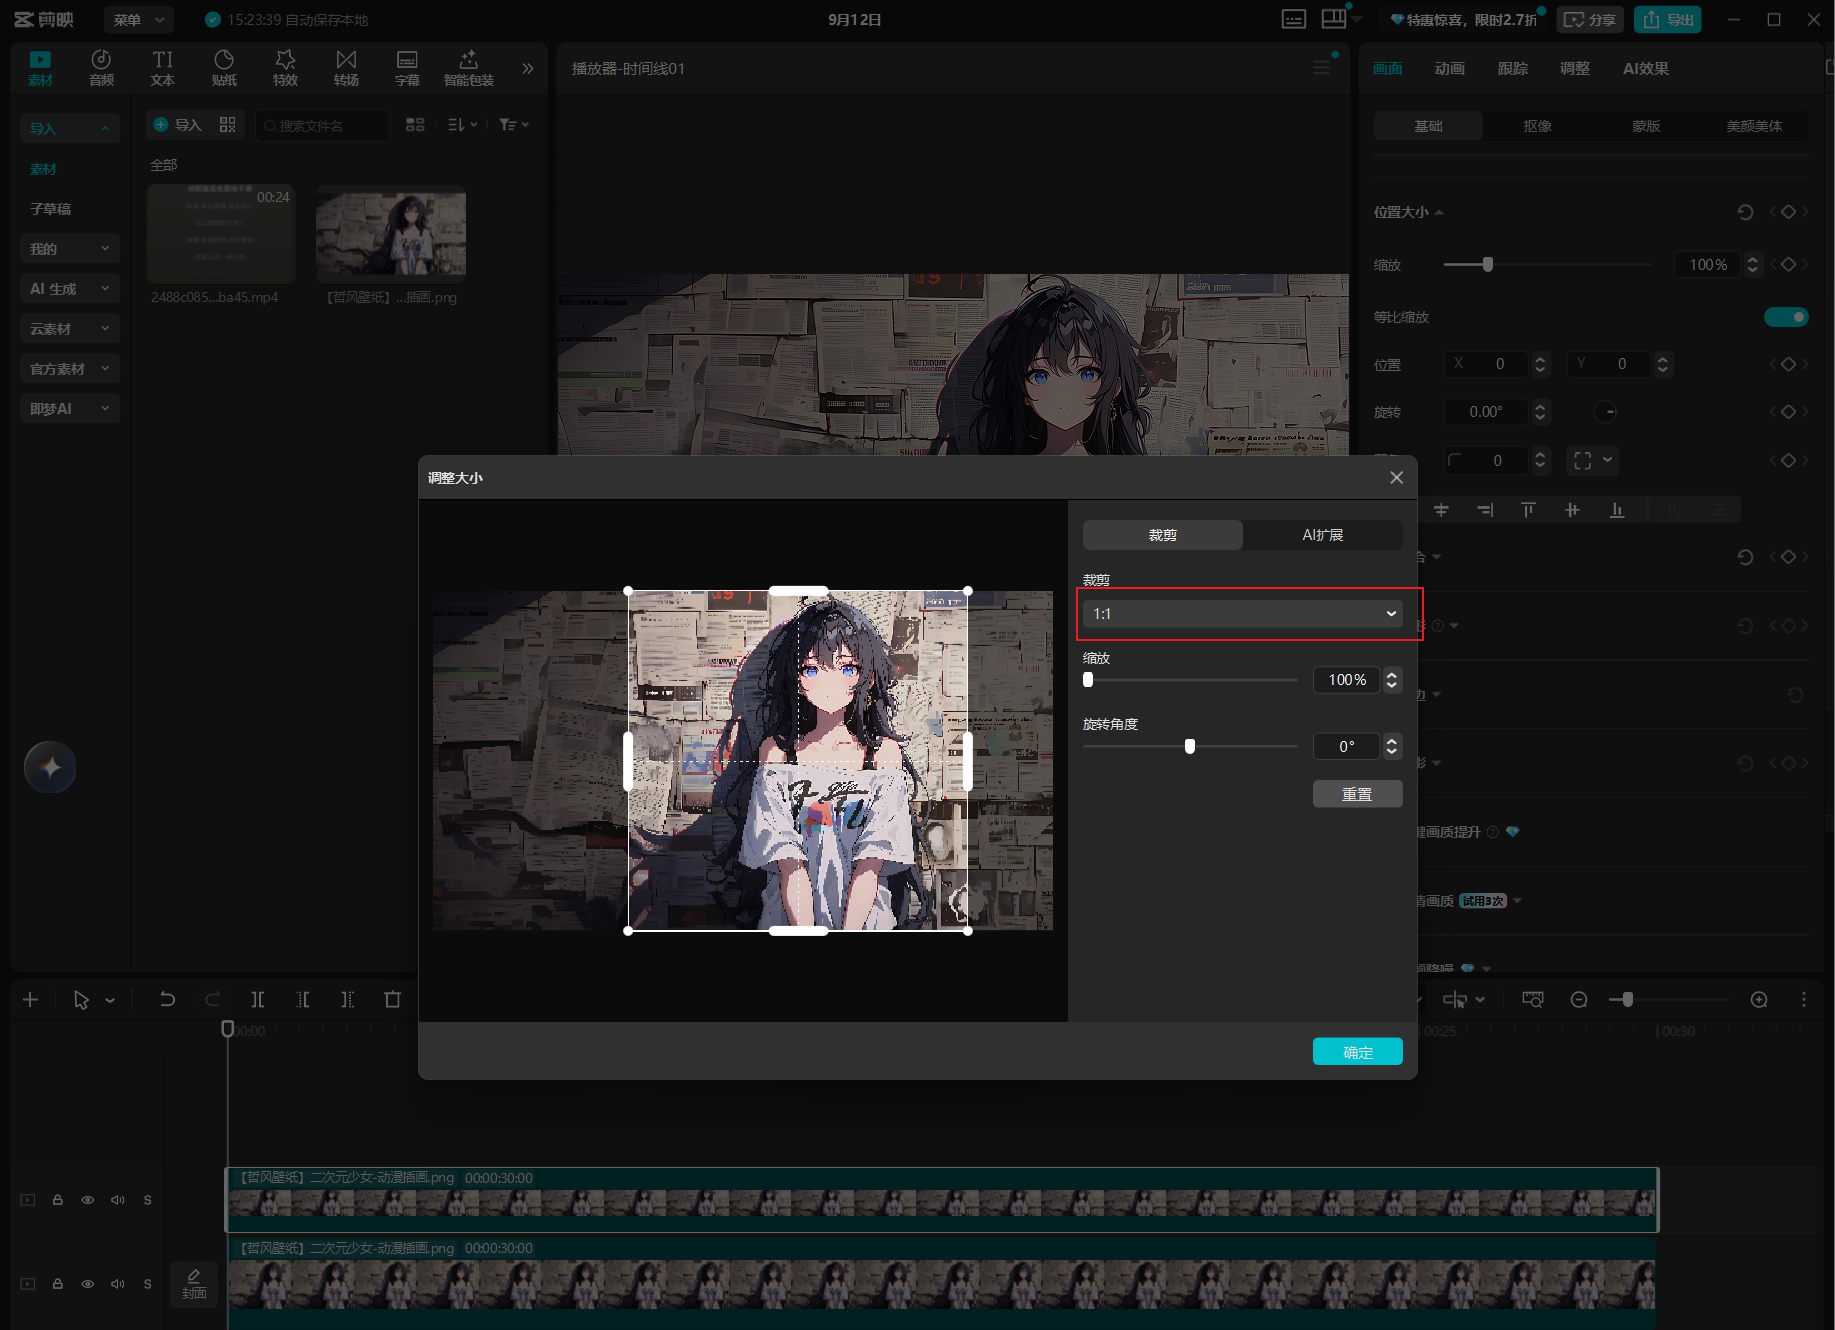Open the 字幕 captions panel
Image resolution: width=1835 pixels, height=1330 pixels.
[x=407, y=68]
